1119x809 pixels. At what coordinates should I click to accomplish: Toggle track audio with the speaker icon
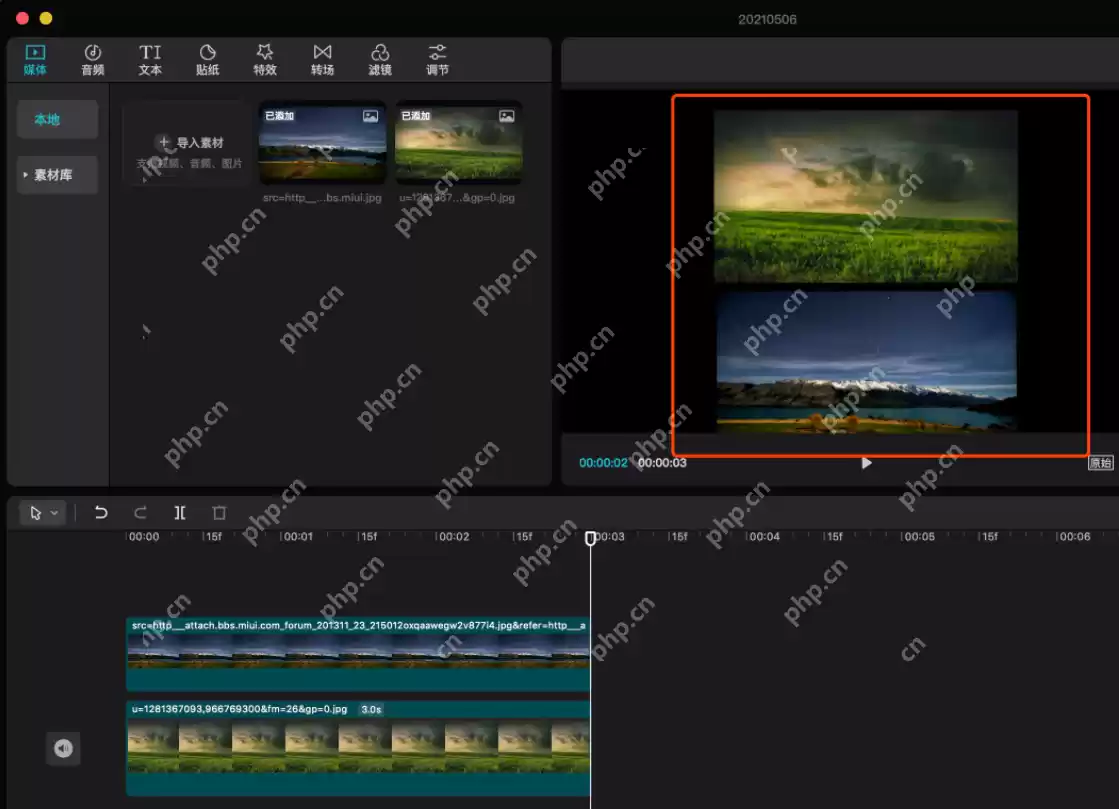[x=63, y=748]
